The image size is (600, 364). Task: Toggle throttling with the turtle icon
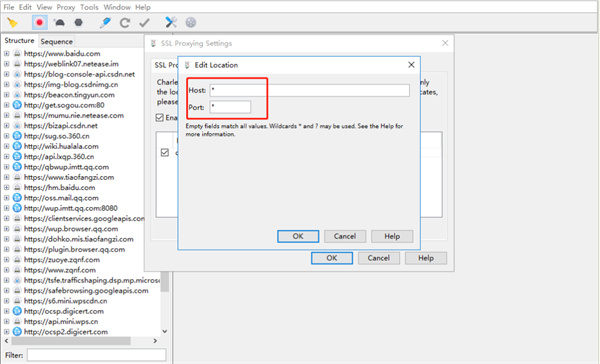pos(59,23)
